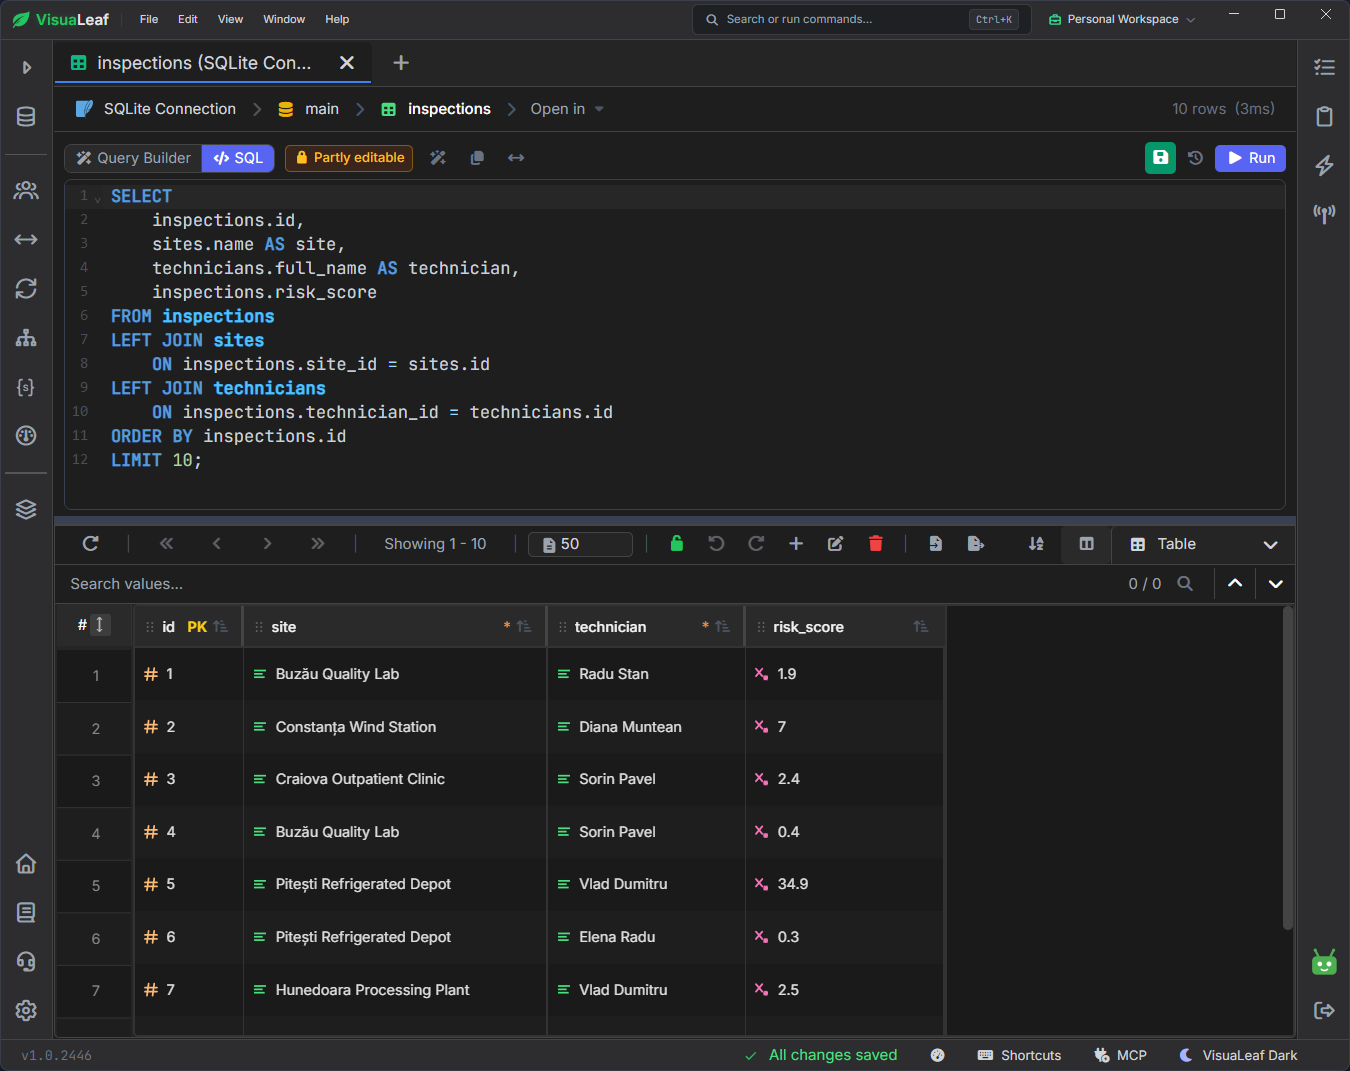Open the Table view dropdown

1204,544
